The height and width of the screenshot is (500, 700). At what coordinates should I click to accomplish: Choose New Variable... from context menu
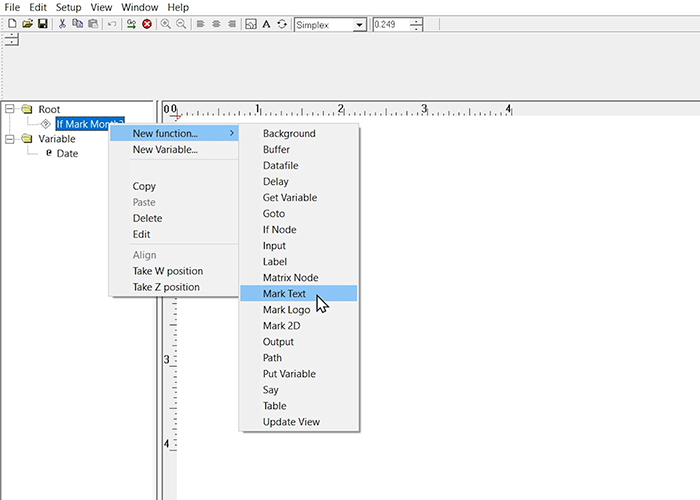(x=174, y=150)
